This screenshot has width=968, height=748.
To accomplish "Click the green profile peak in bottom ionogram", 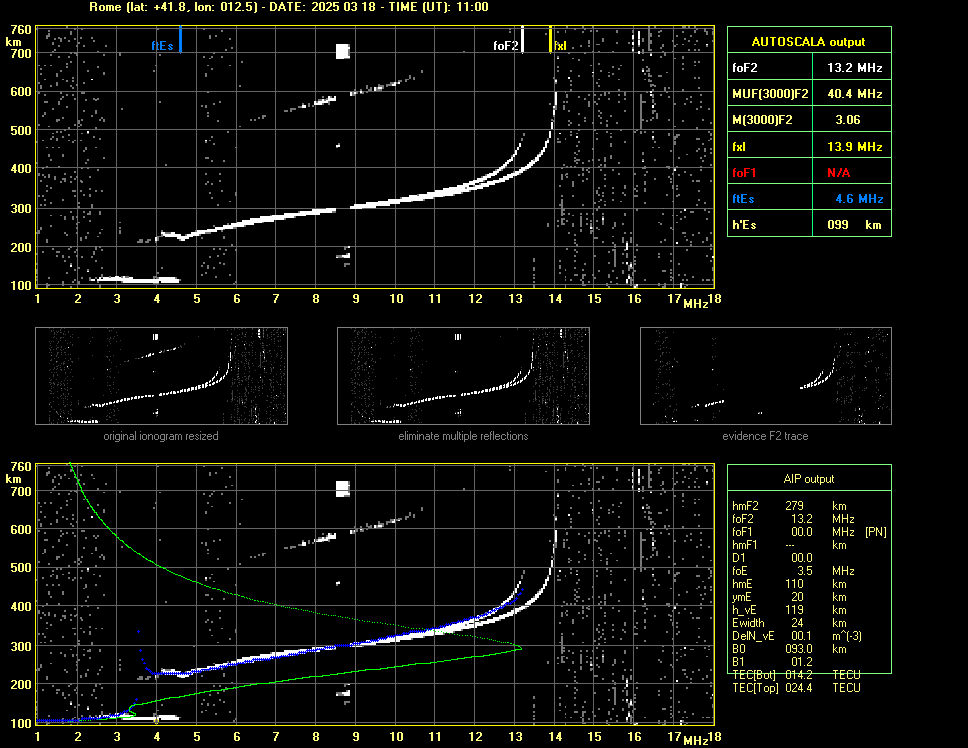I will pyautogui.click(x=520, y=648).
